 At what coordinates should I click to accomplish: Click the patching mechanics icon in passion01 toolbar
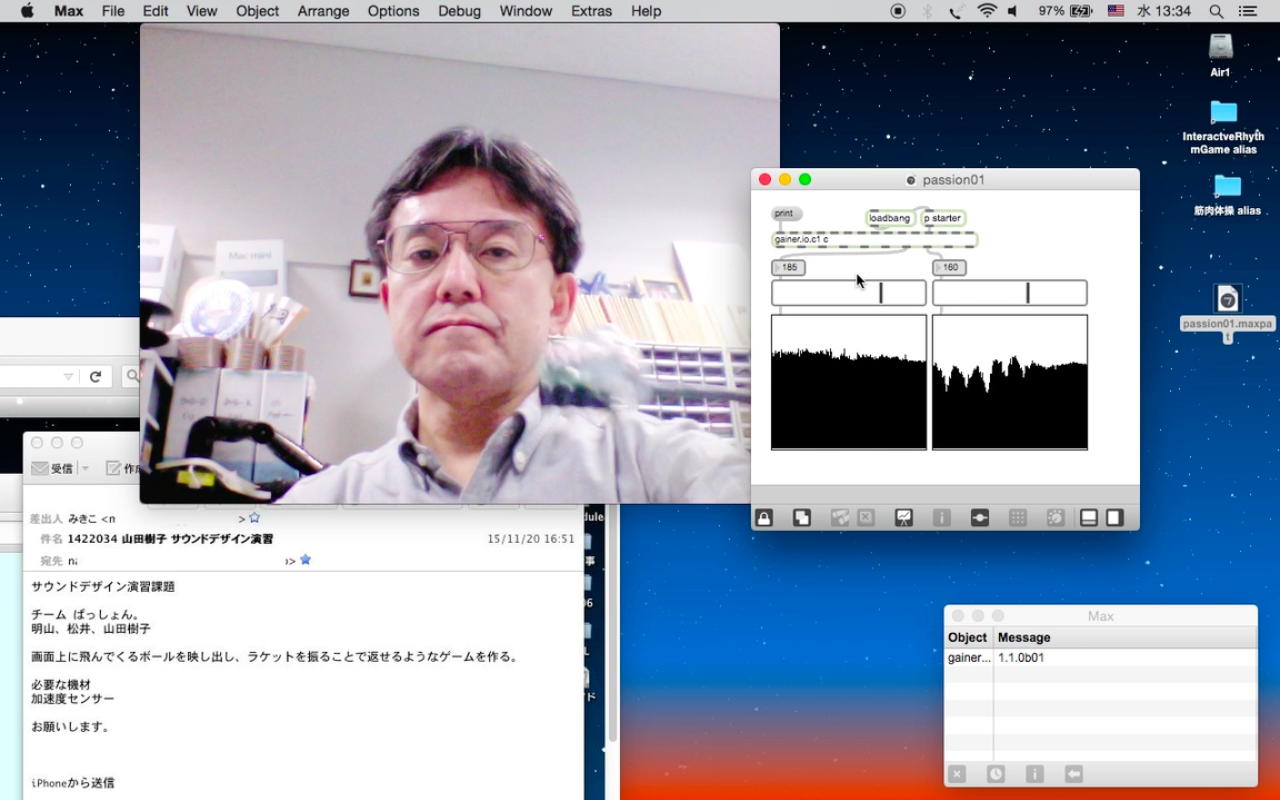click(979, 518)
